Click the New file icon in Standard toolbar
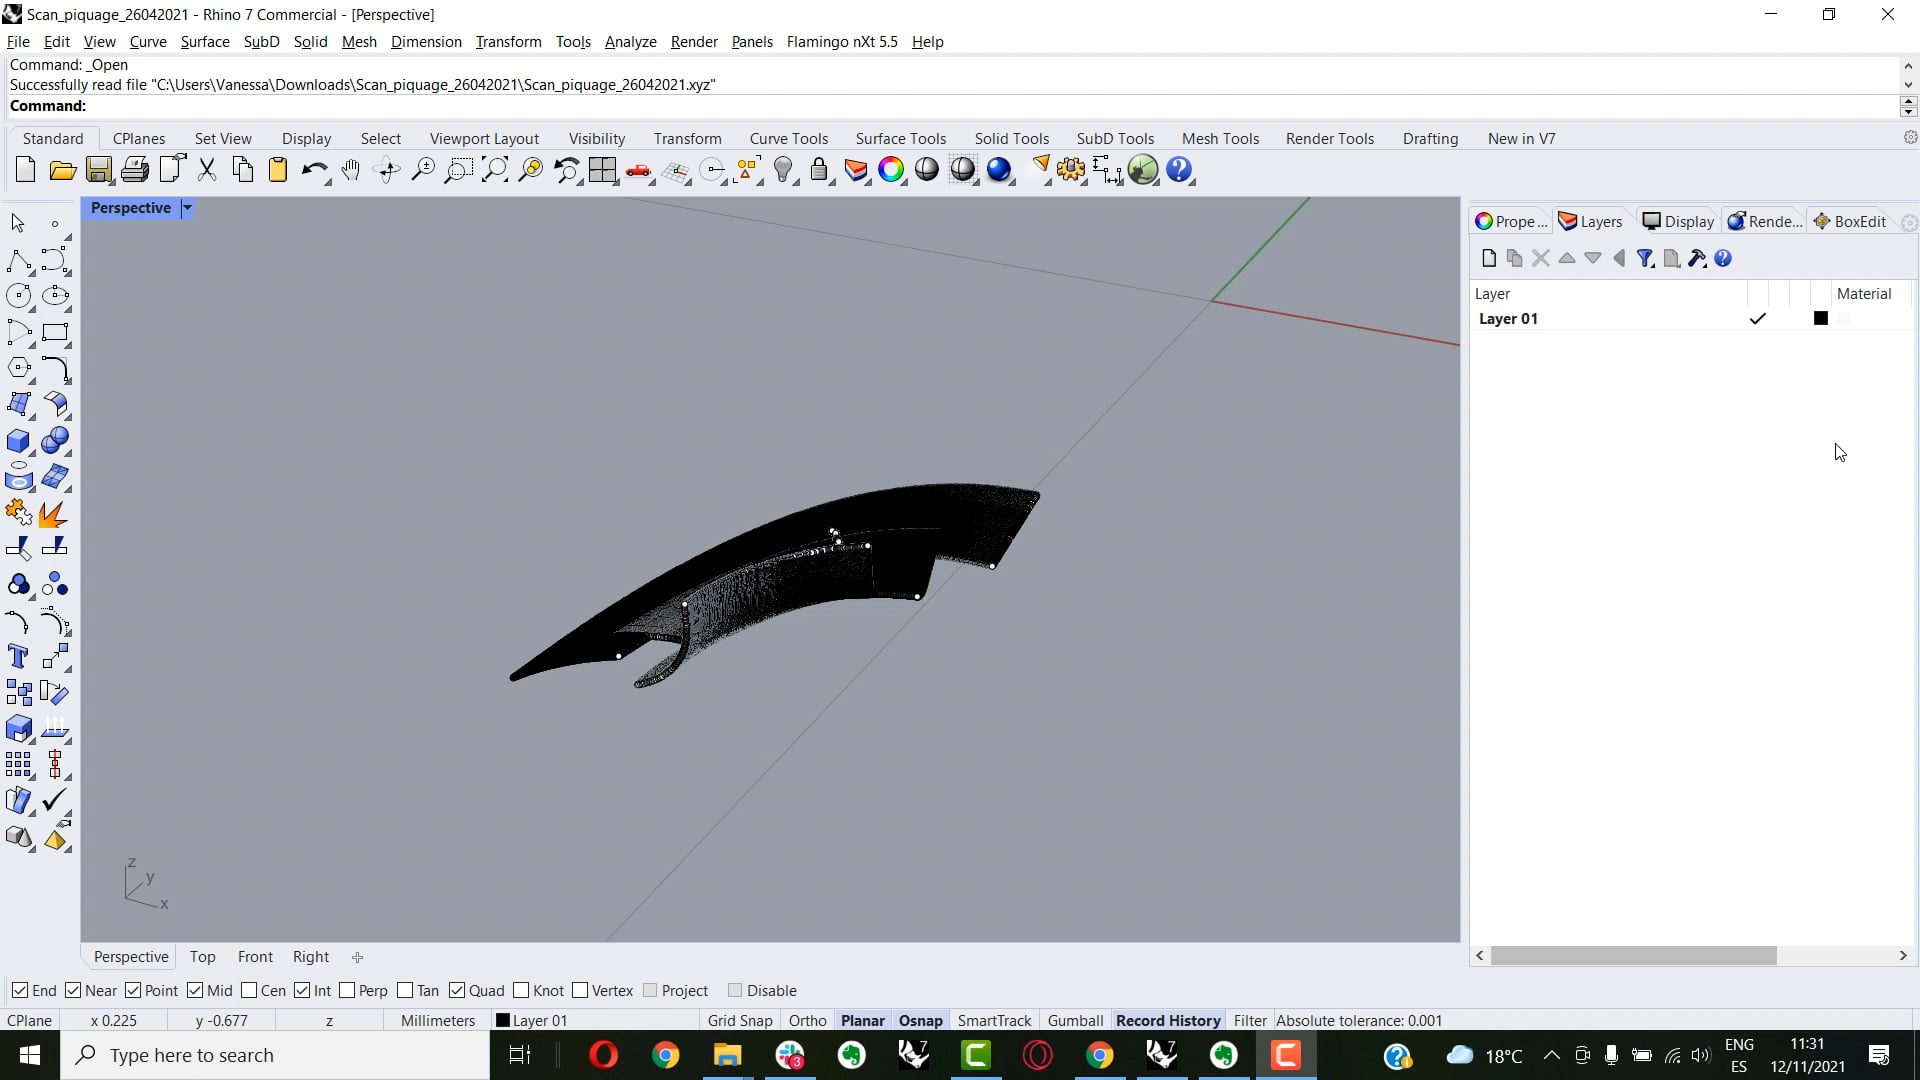 click(x=26, y=170)
